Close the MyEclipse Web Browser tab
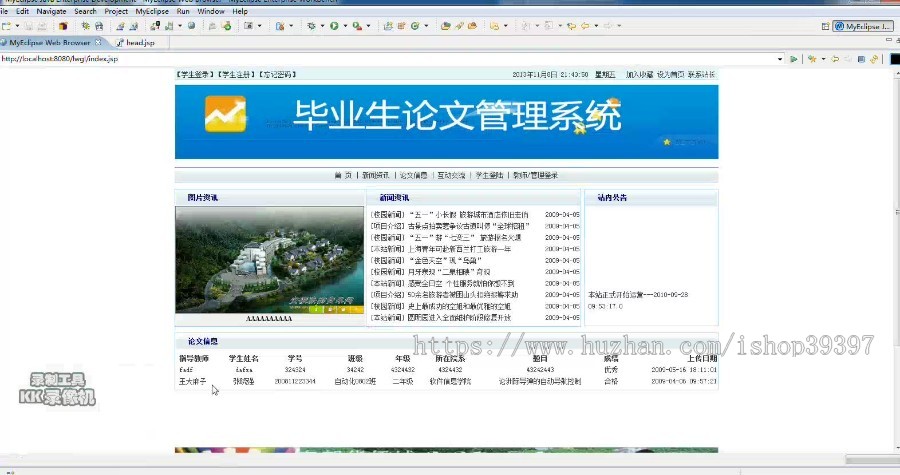This screenshot has width=900, height=475. point(98,42)
